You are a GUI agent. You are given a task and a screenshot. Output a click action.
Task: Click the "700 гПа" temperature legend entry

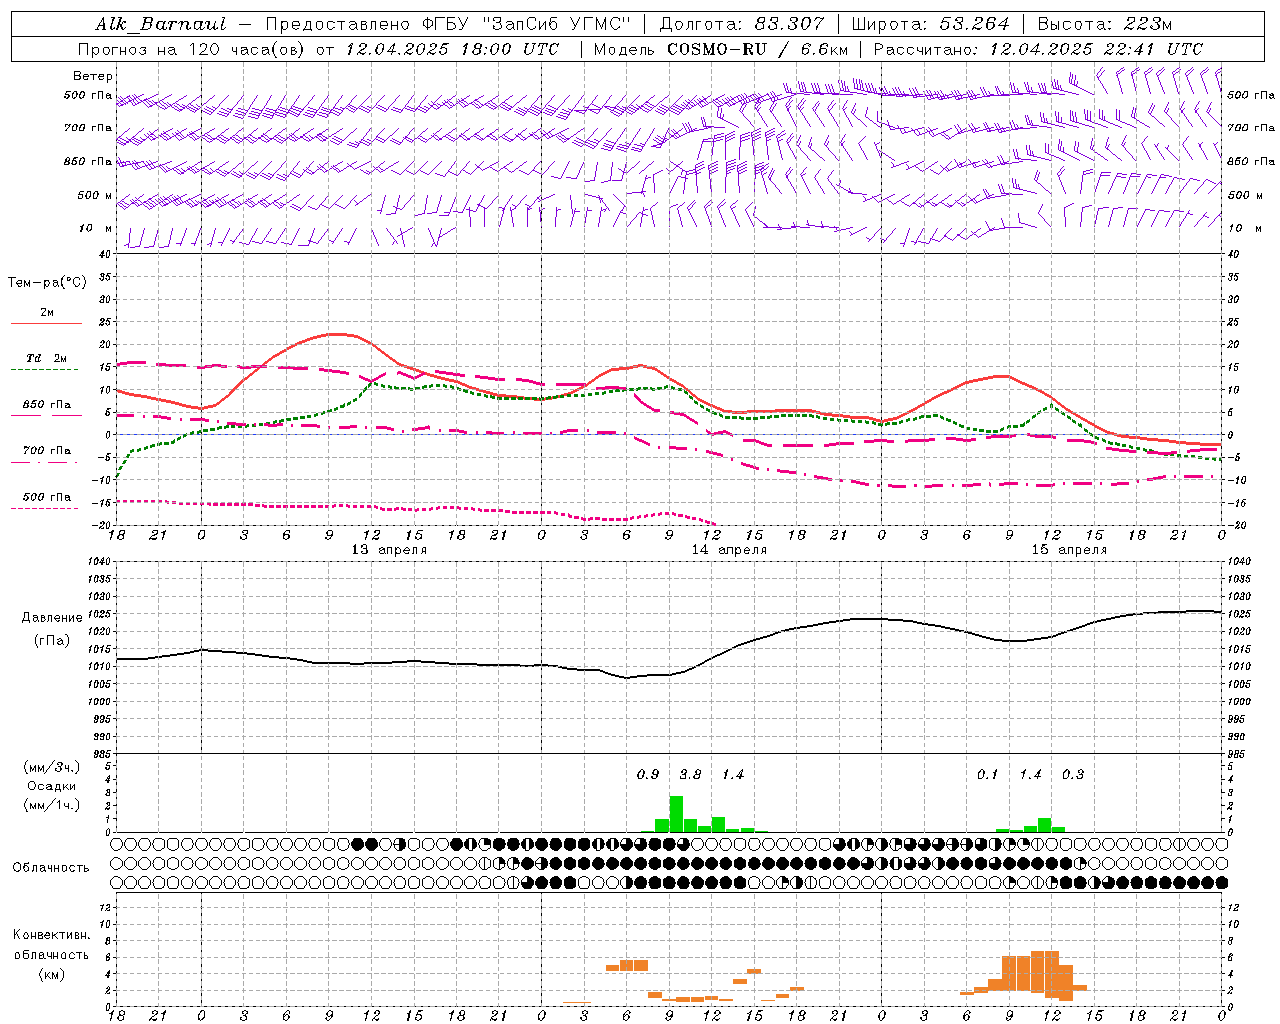47,451
